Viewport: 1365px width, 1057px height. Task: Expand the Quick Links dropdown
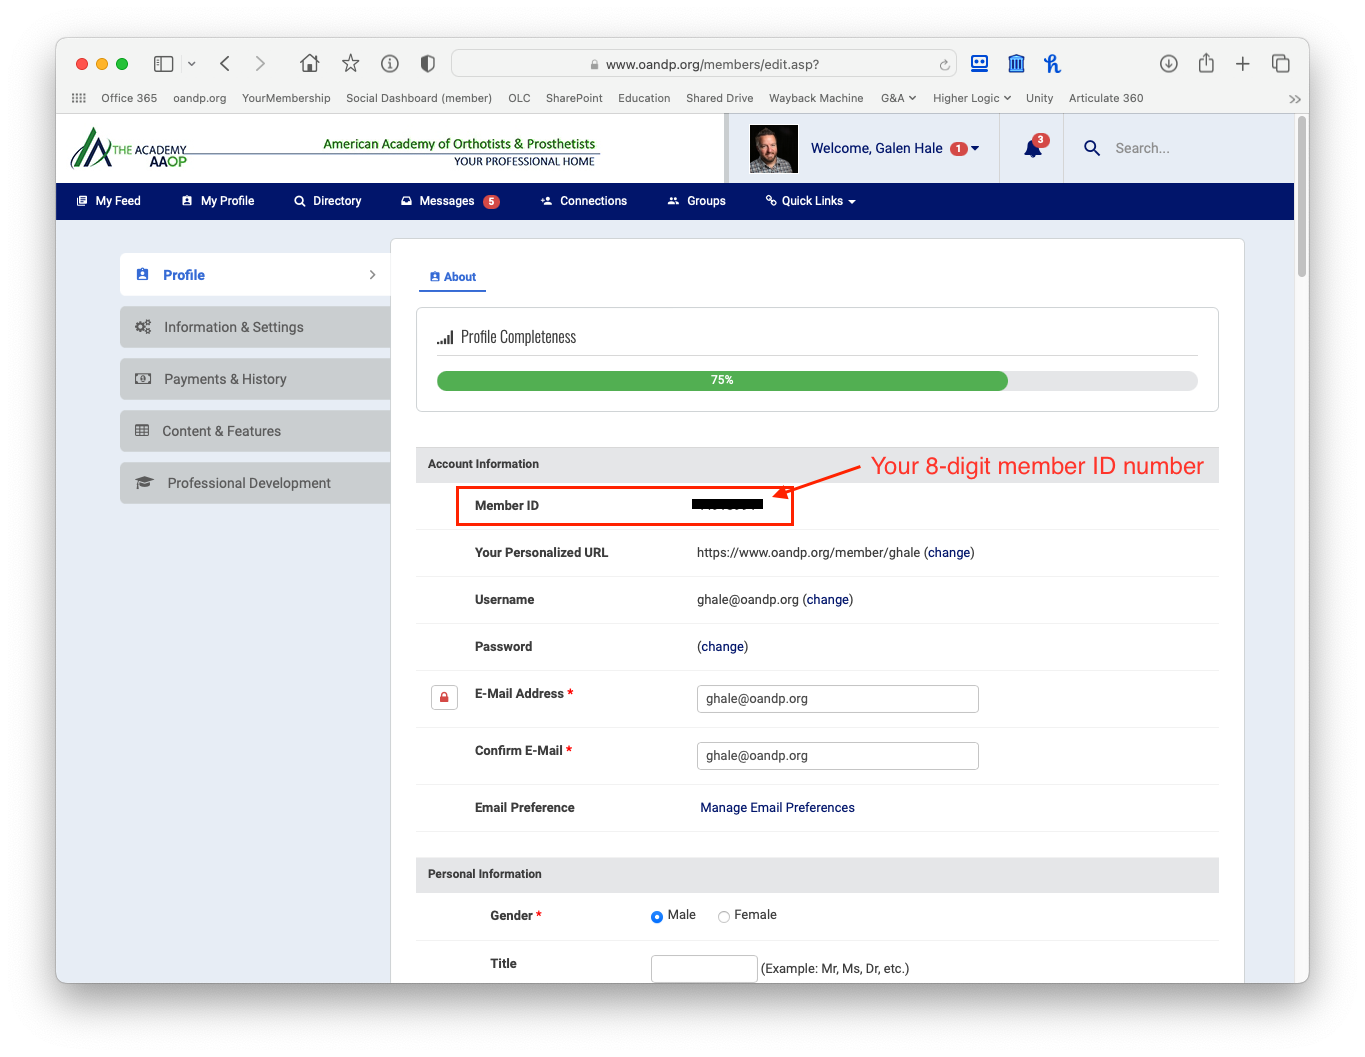tap(811, 201)
